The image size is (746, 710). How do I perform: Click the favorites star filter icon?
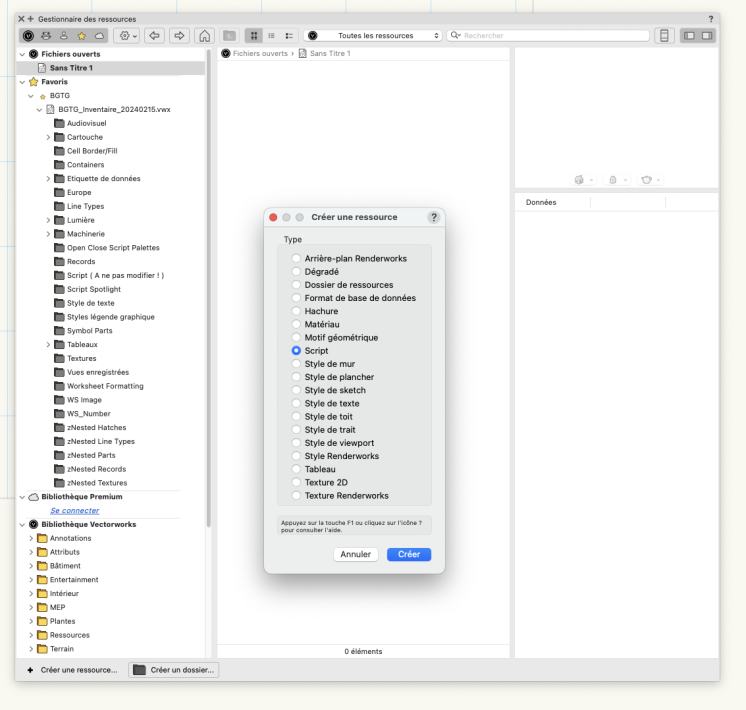(x=84, y=35)
